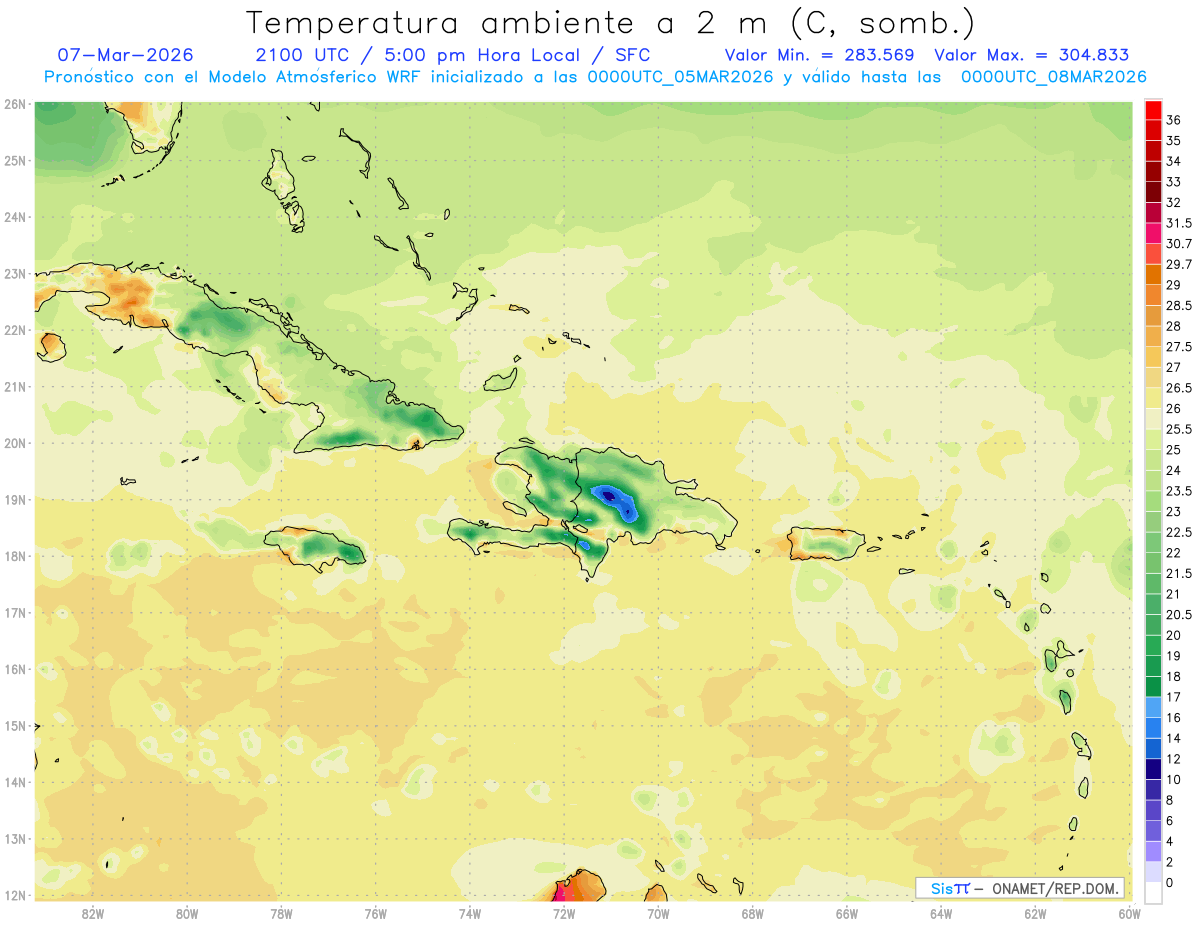
Task: Select the date text "07-Mar-2026"
Action: point(126,55)
